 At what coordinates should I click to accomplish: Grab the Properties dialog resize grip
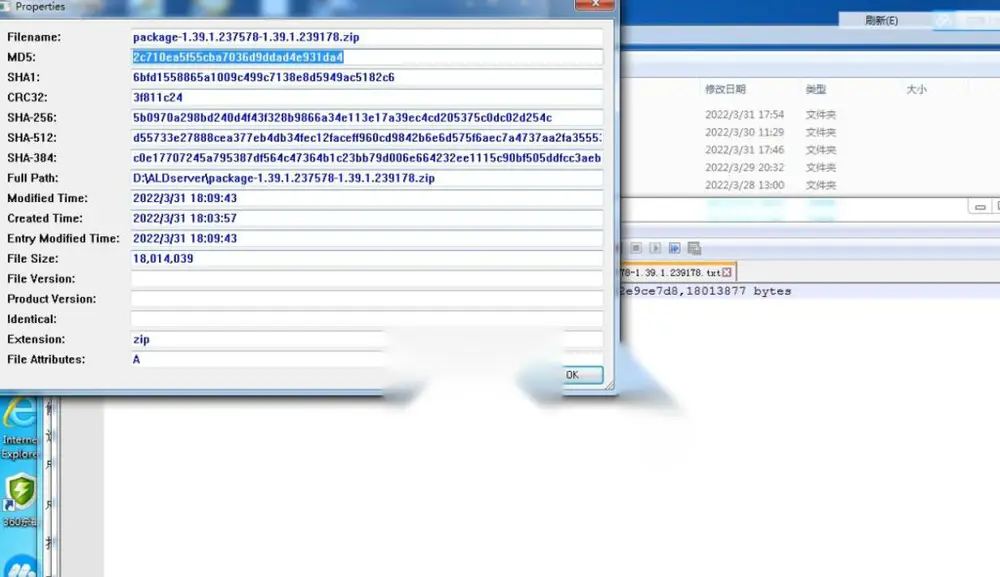point(609,384)
